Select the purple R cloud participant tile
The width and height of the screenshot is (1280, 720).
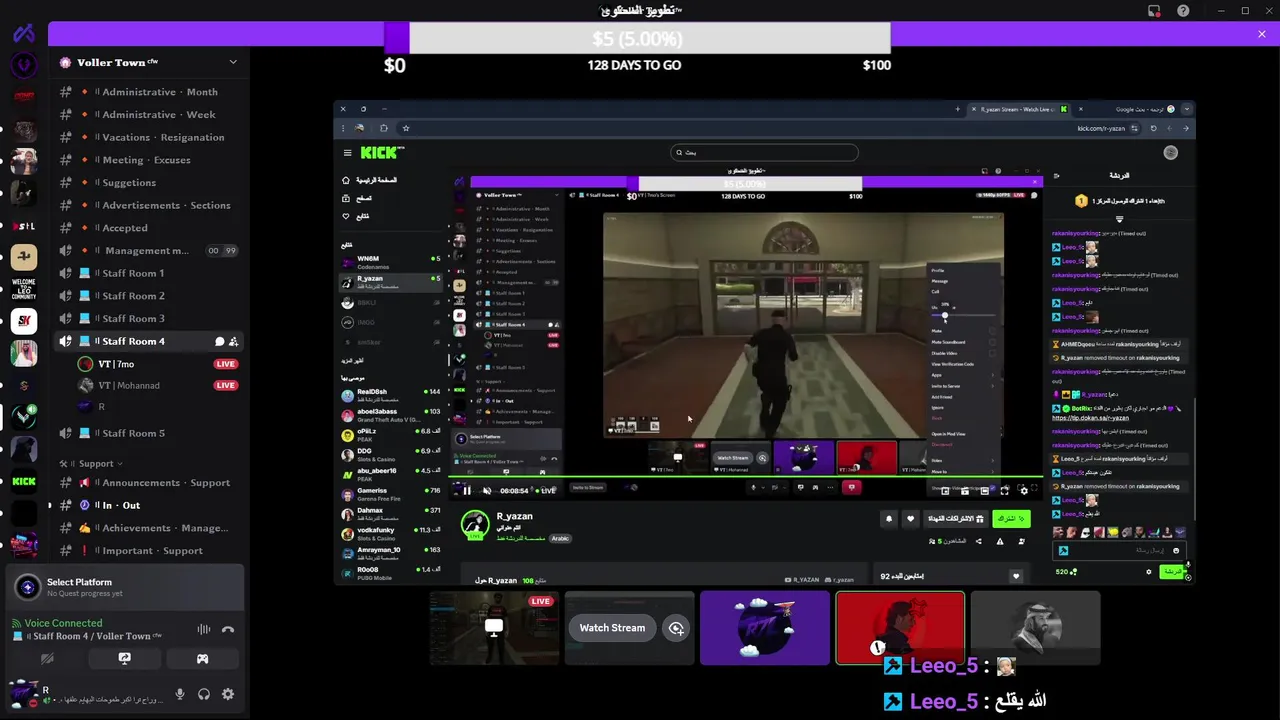point(765,628)
